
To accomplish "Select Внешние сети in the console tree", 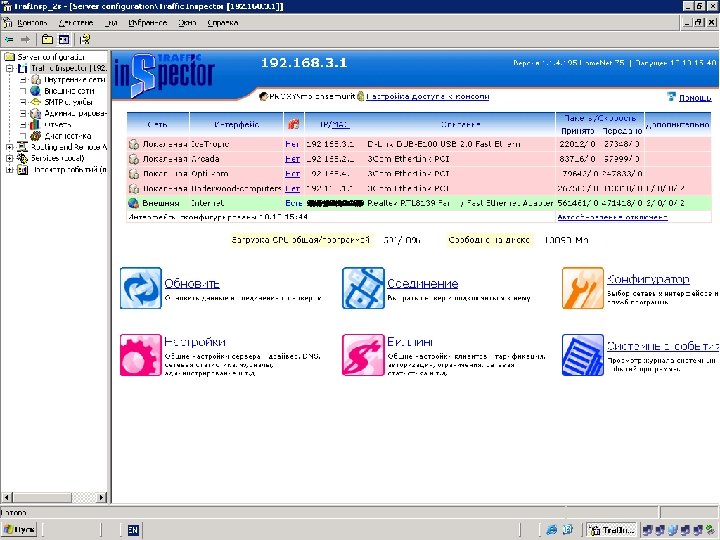I will (x=69, y=91).
